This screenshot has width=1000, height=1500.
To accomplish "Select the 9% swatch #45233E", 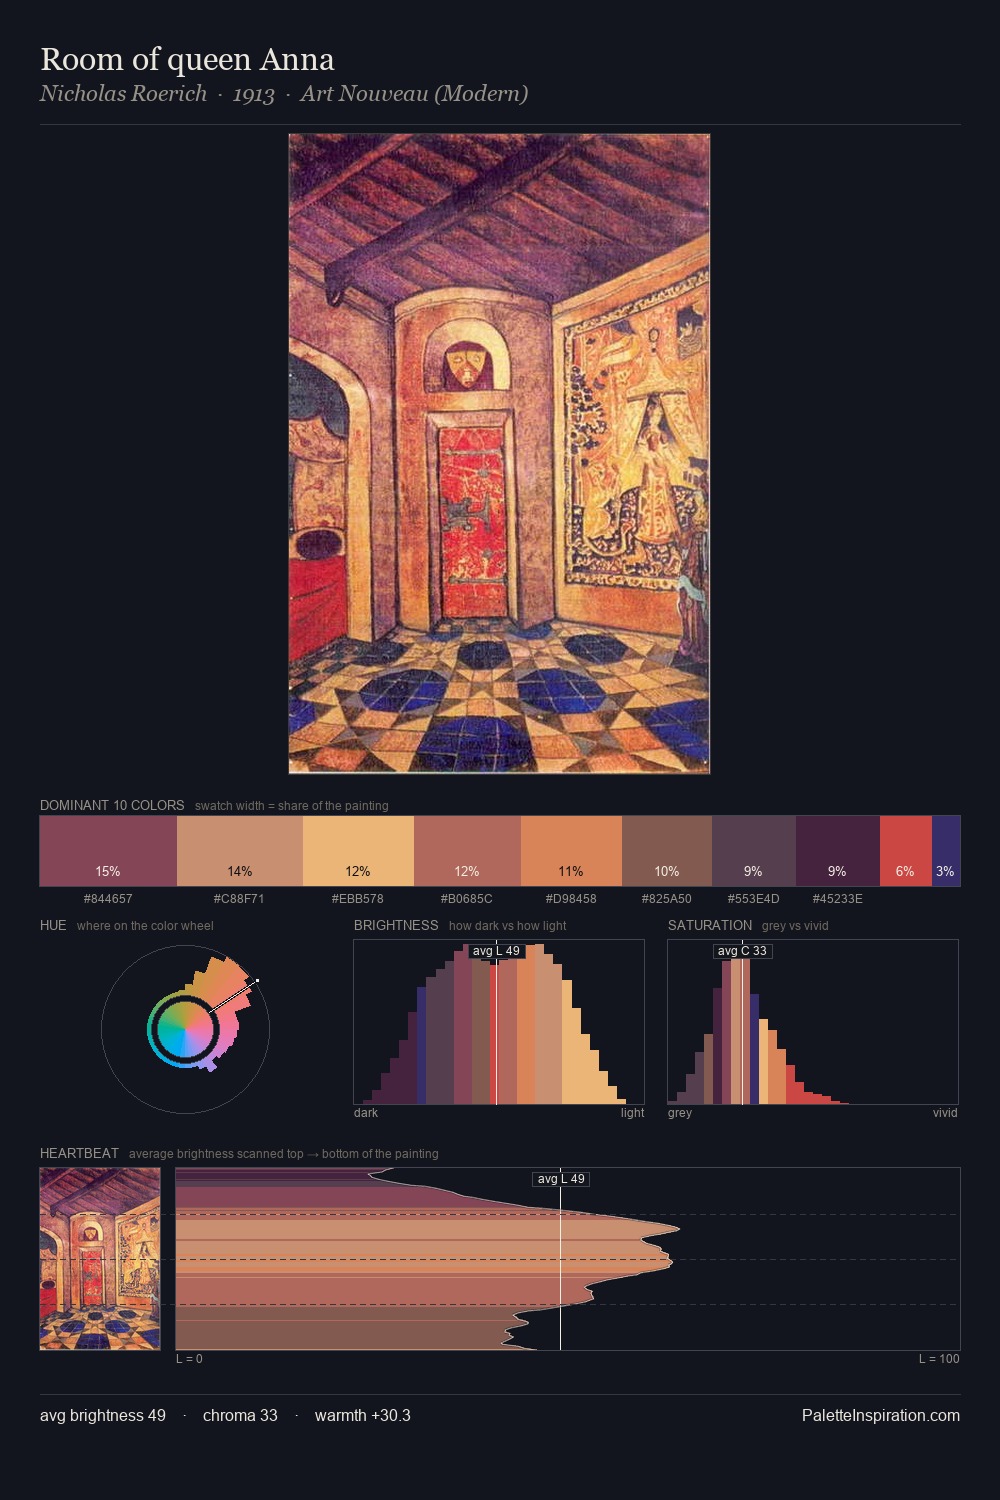I will click(x=838, y=851).
